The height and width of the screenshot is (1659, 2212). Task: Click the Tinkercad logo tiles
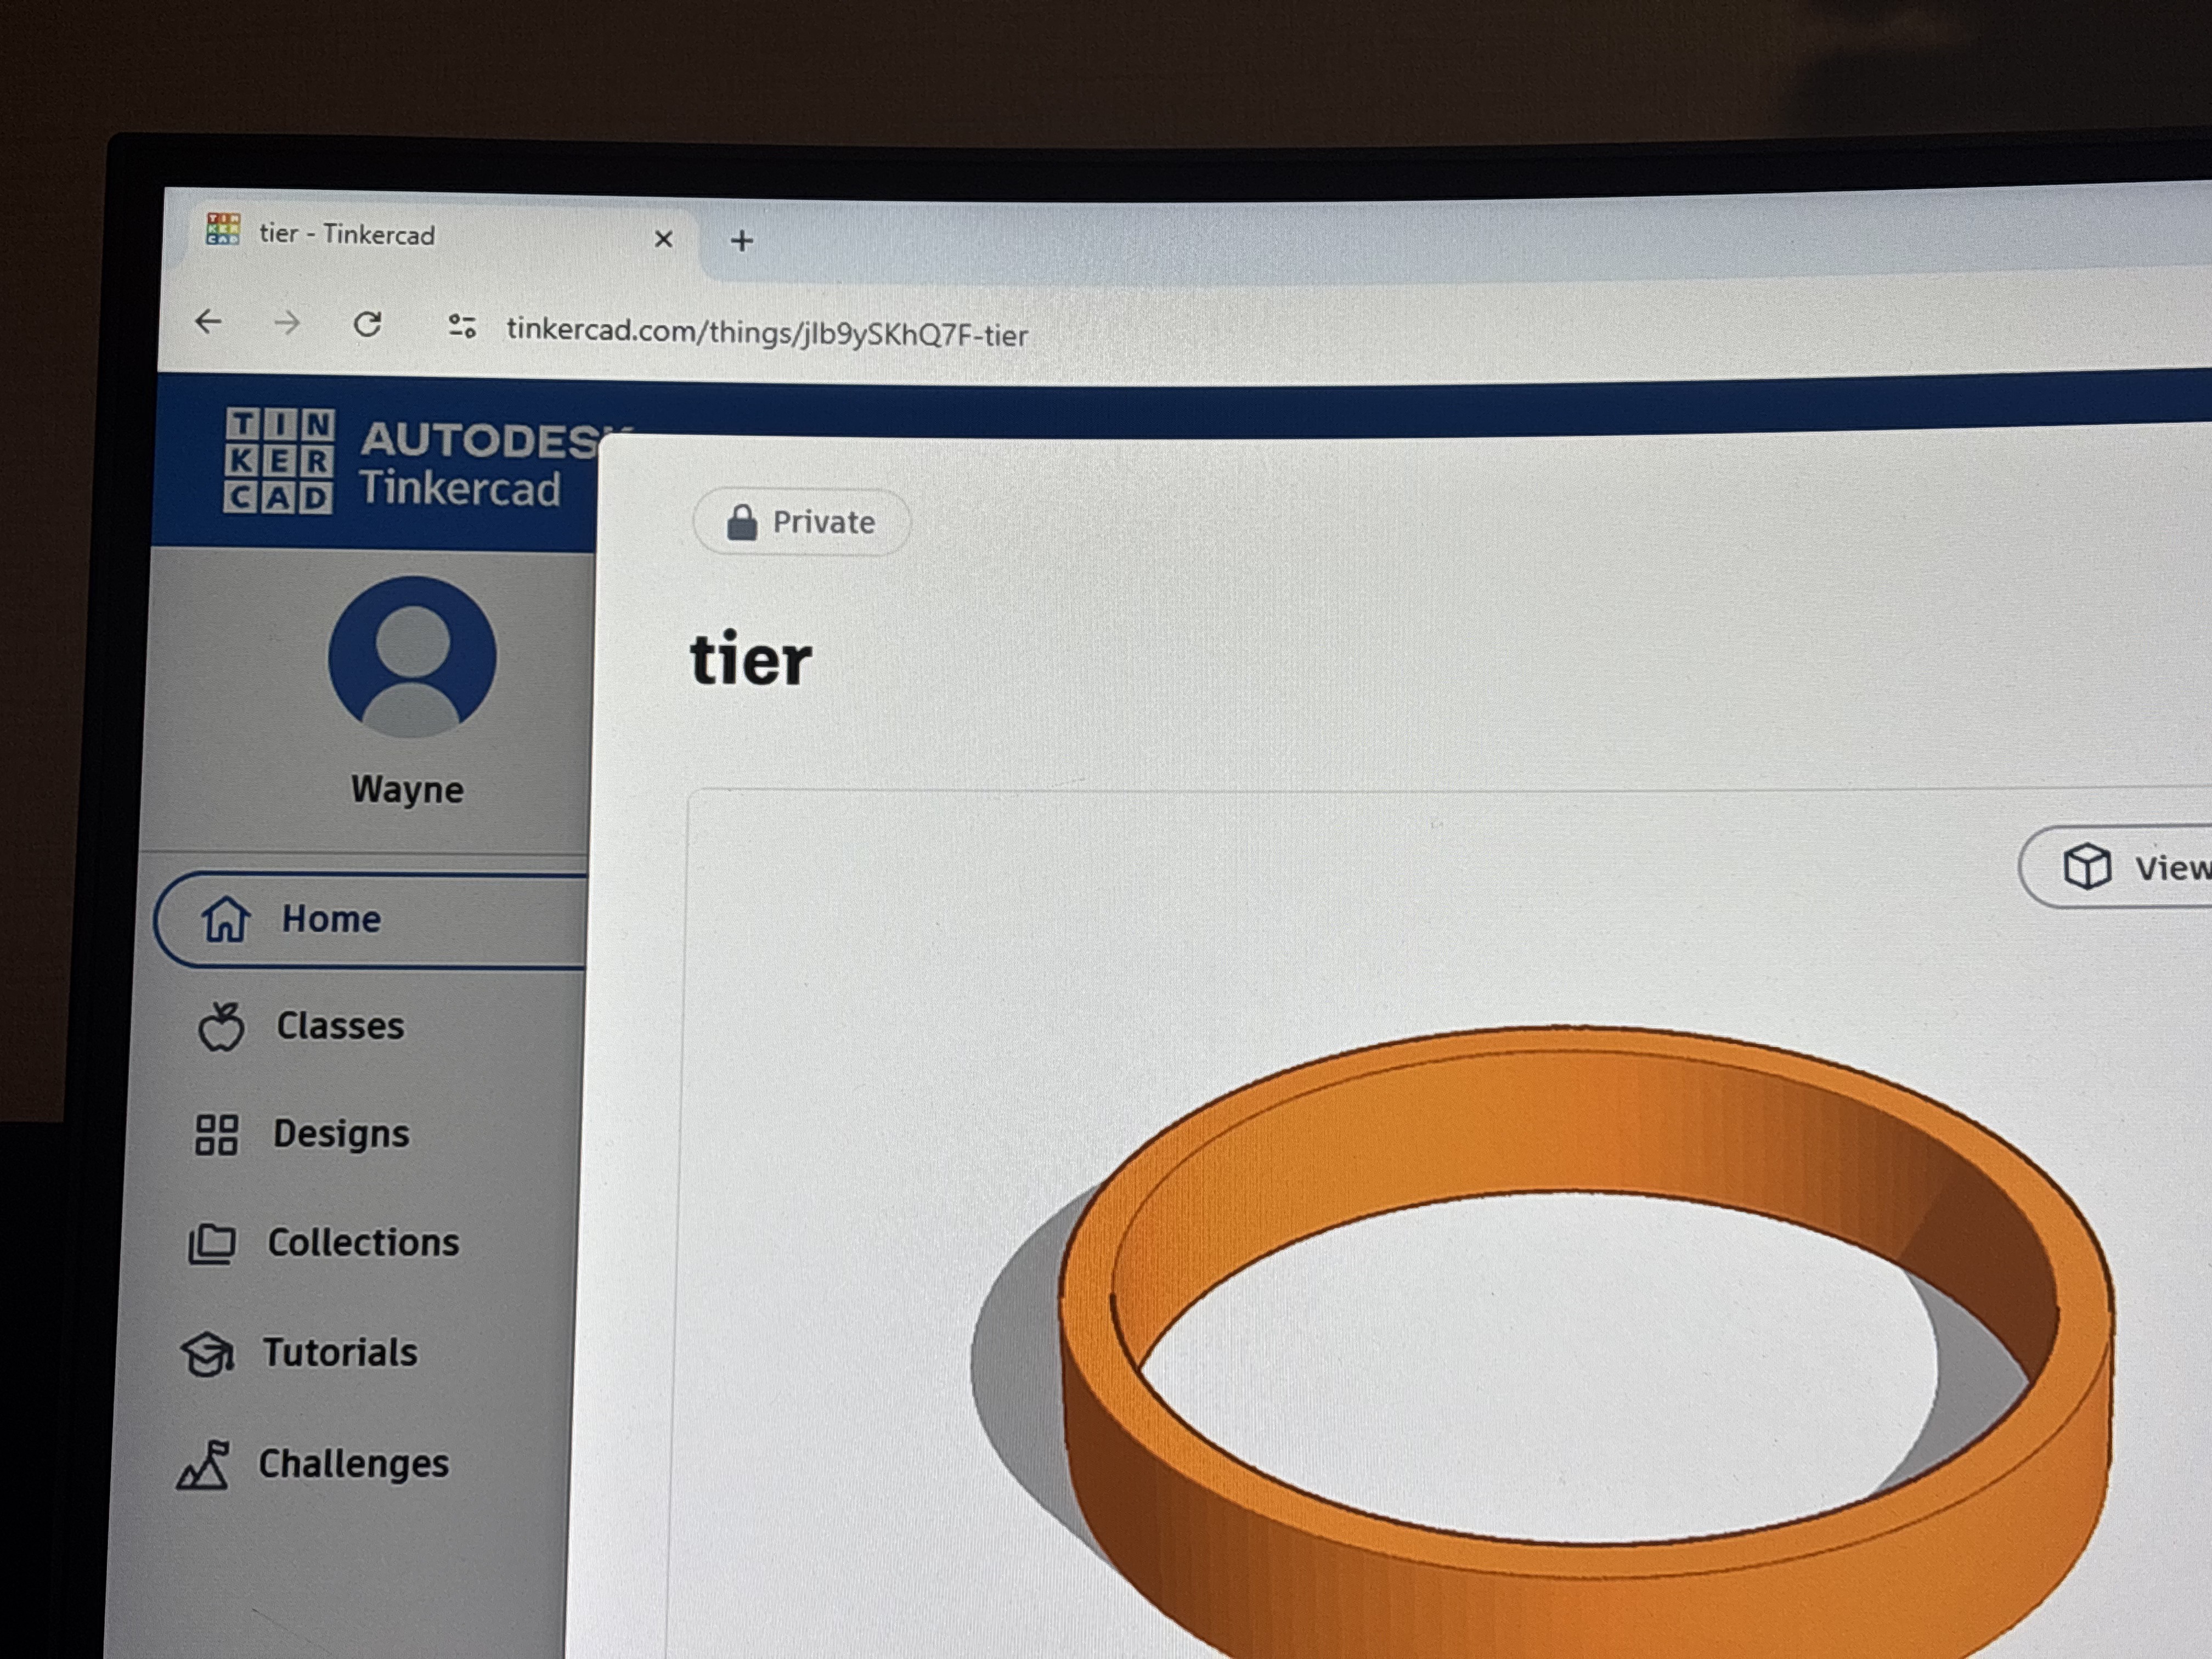tap(279, 460)
